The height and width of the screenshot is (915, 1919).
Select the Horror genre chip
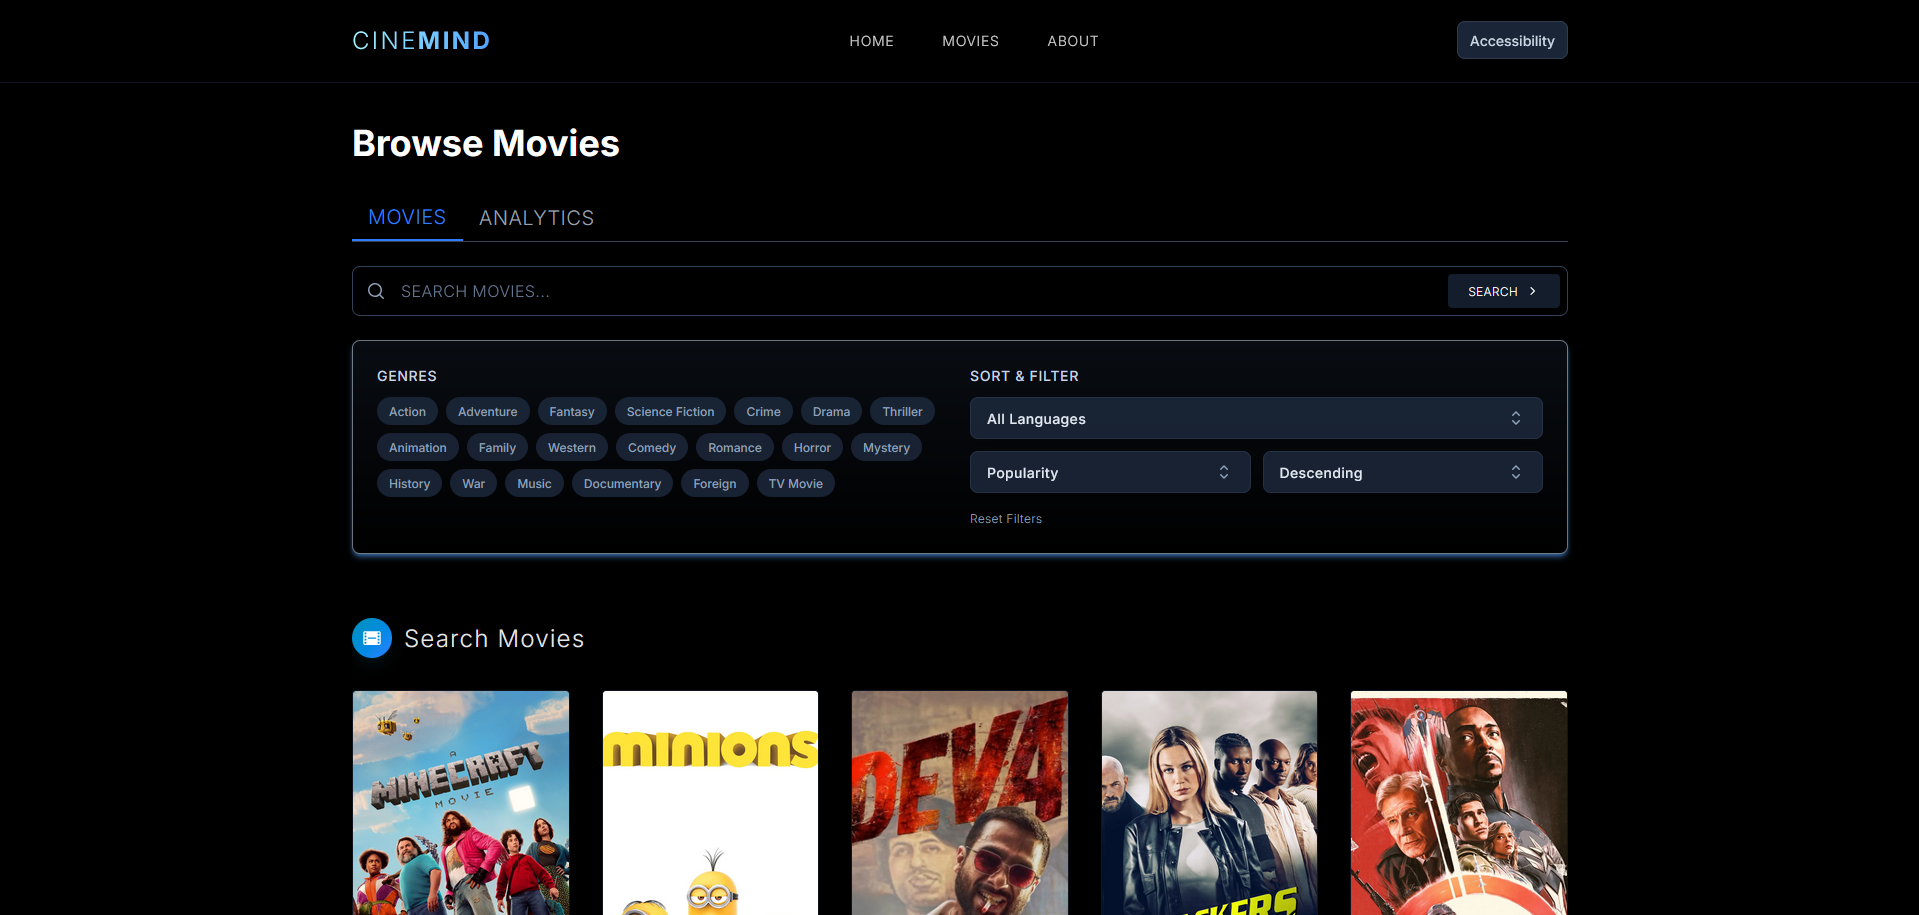click(812, 447)
